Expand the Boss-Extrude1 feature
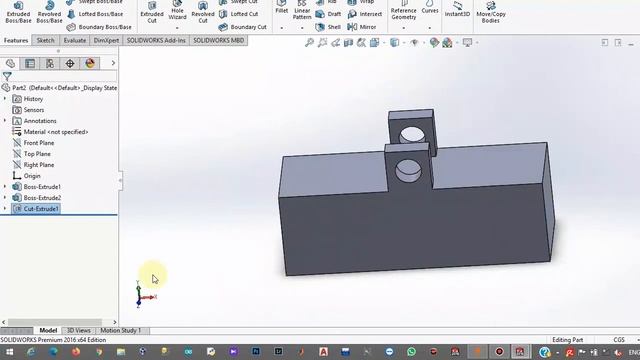640x360 pixels. pyautogui.click(x=5, y=187)
